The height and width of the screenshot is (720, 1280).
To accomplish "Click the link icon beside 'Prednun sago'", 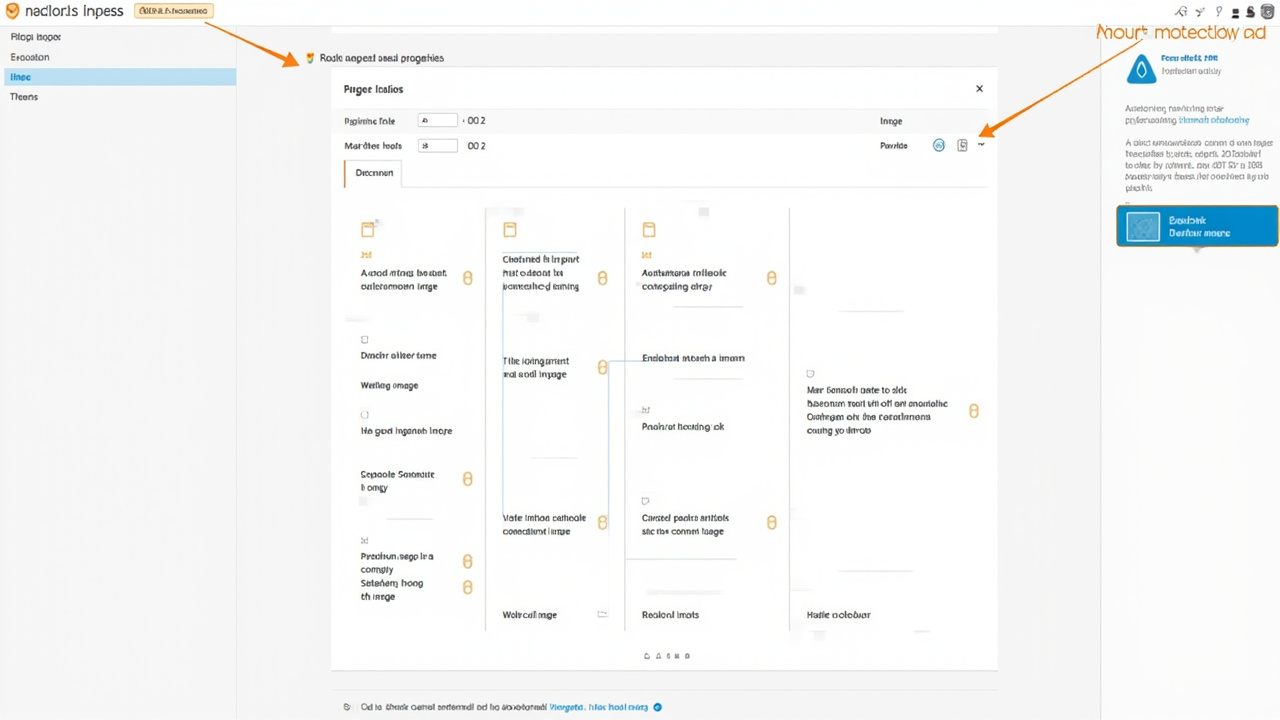I will tap(467, 561).
